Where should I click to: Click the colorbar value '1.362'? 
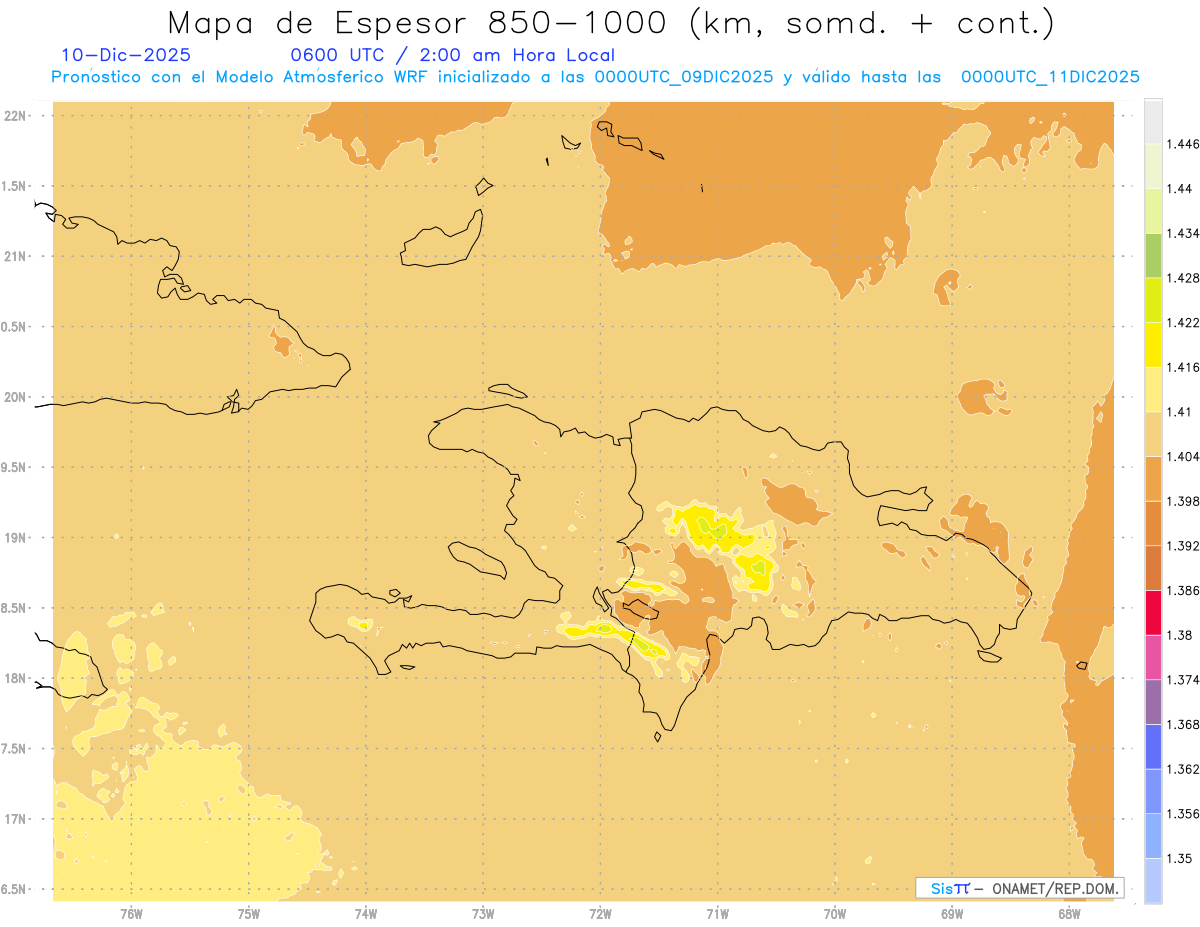pos(1181,769)
